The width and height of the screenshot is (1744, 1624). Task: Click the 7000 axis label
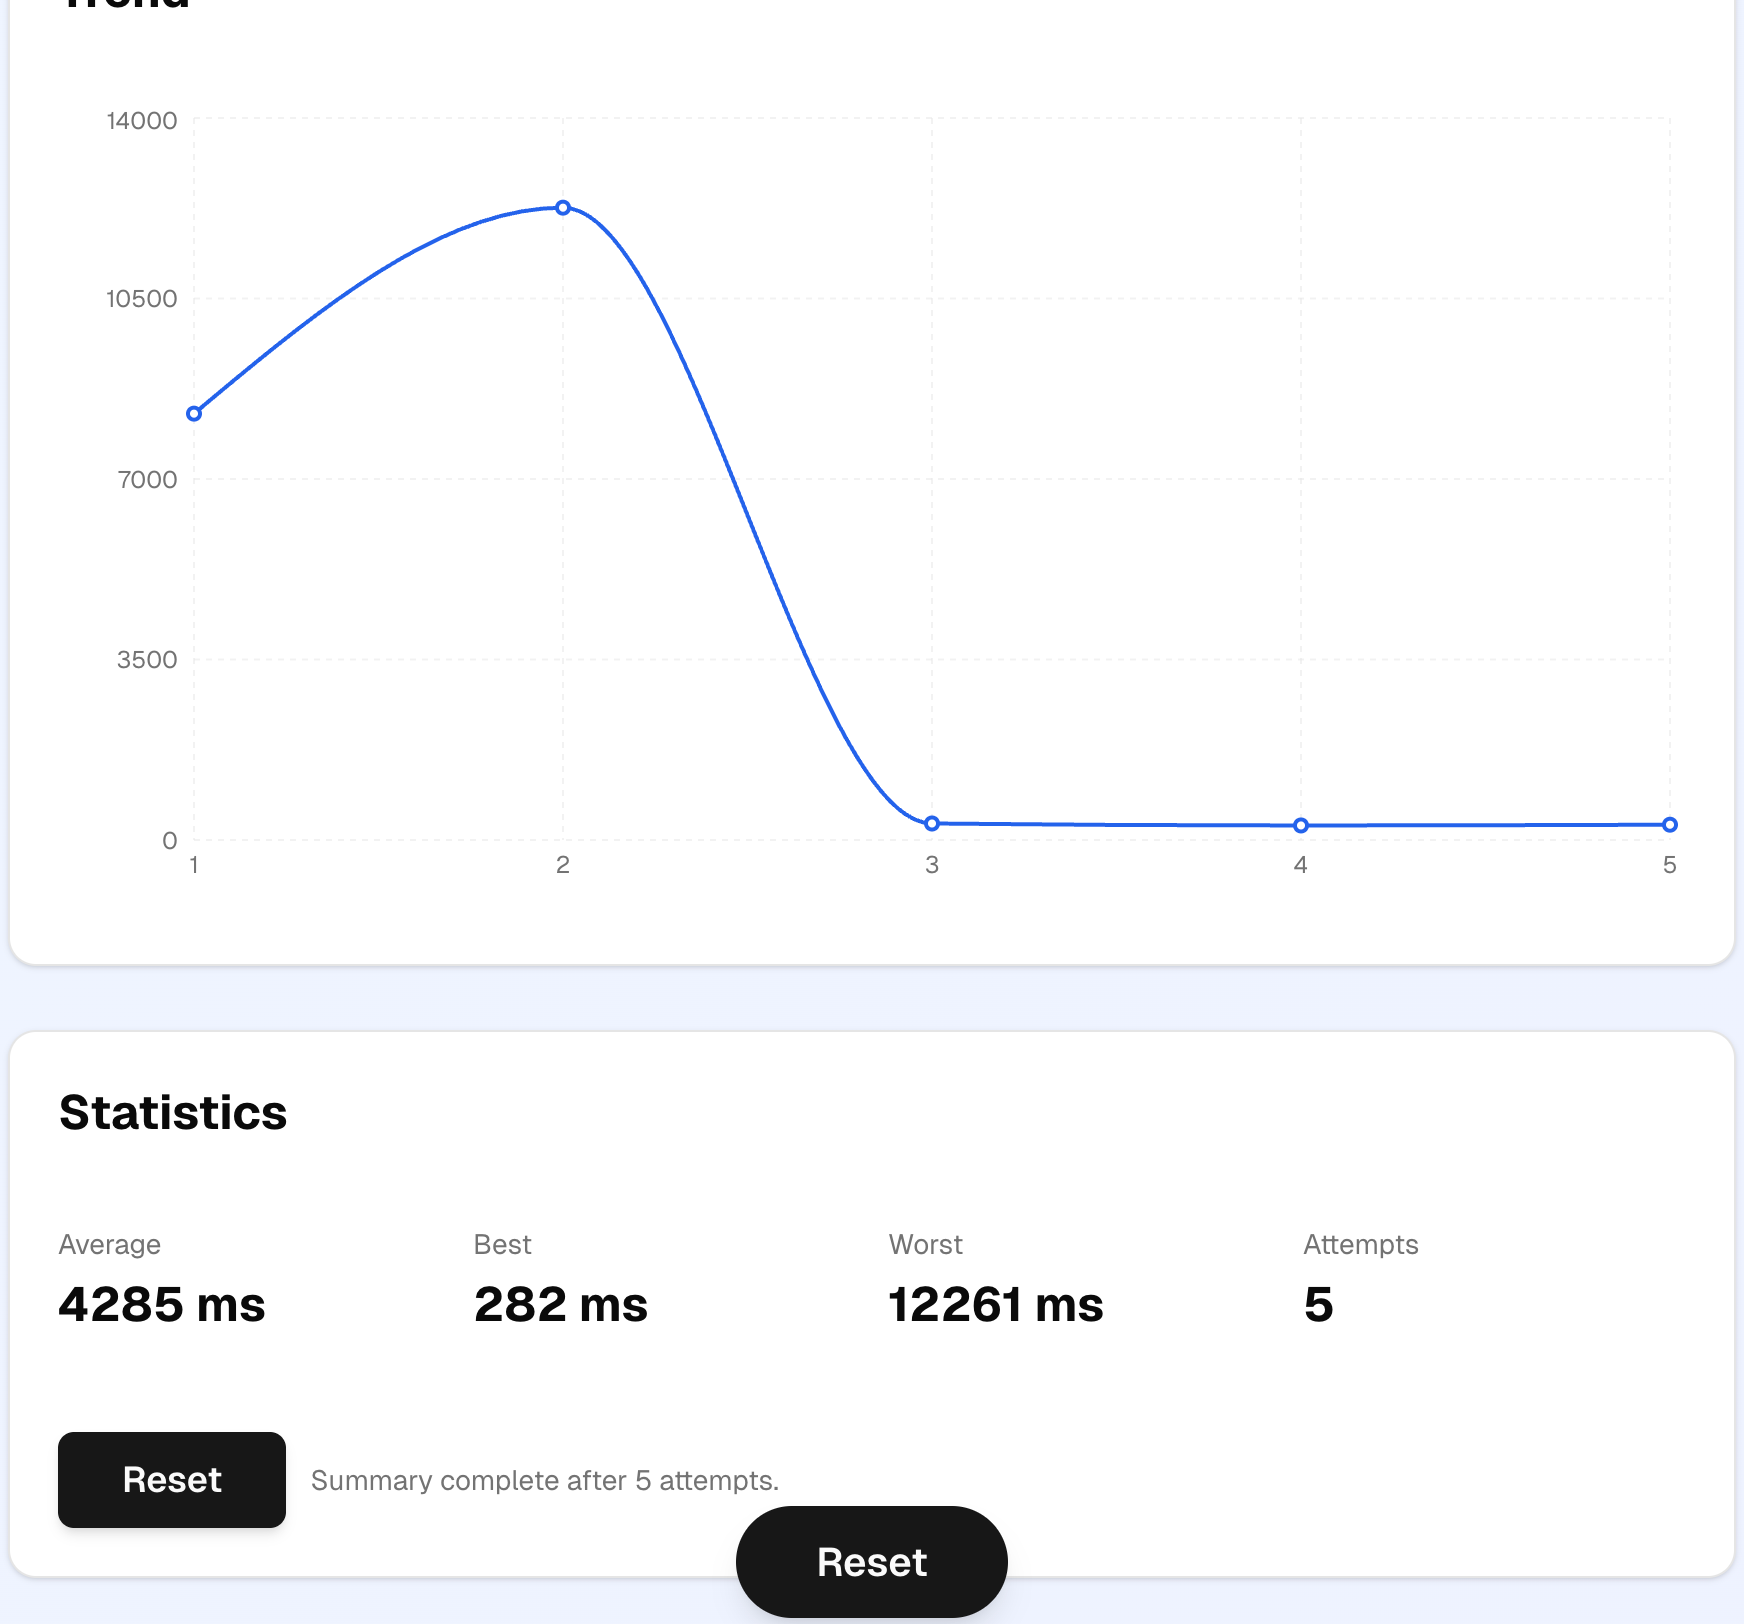pyautogui.click(x=146, y=480)
